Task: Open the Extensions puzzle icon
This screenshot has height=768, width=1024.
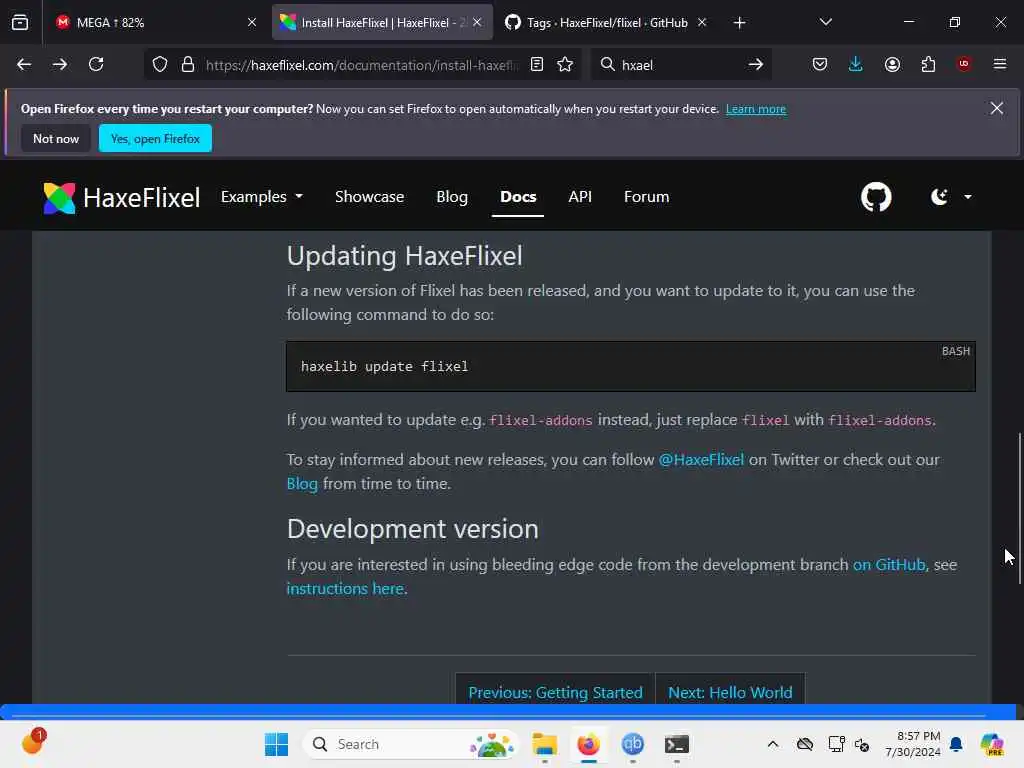Action: (929, 64)
